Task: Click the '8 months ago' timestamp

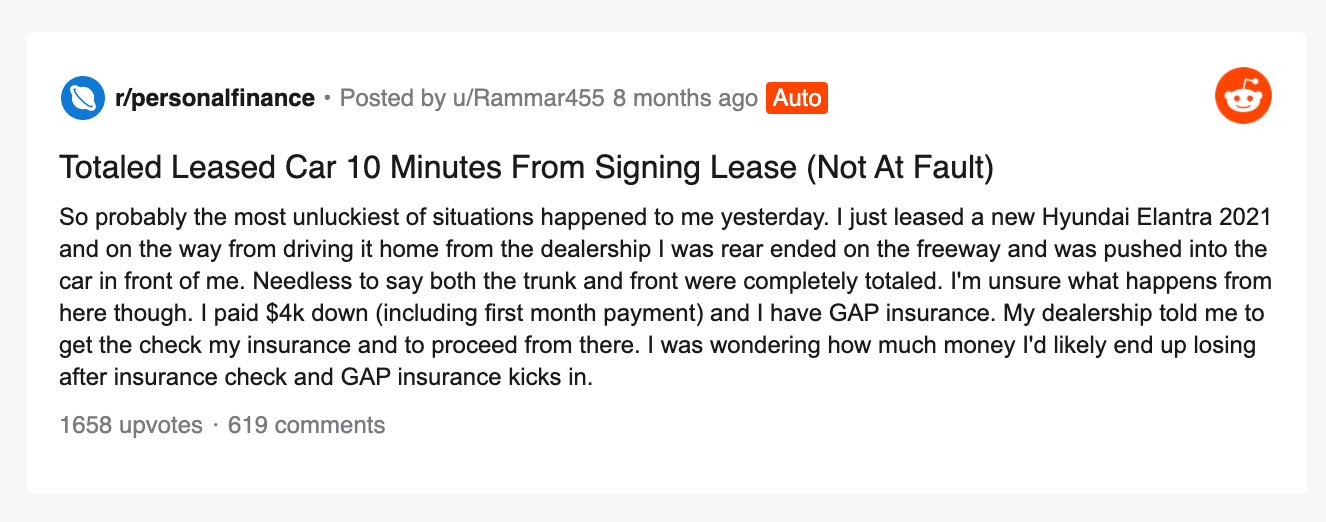Action: click(685, 98)
